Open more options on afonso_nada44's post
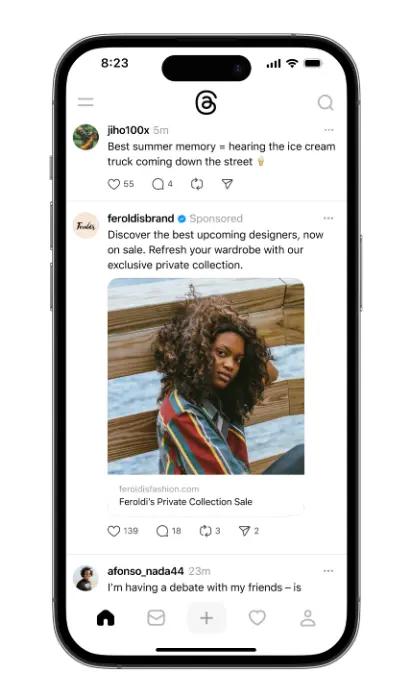The image size is (408, 694). (x=328, y=571)
